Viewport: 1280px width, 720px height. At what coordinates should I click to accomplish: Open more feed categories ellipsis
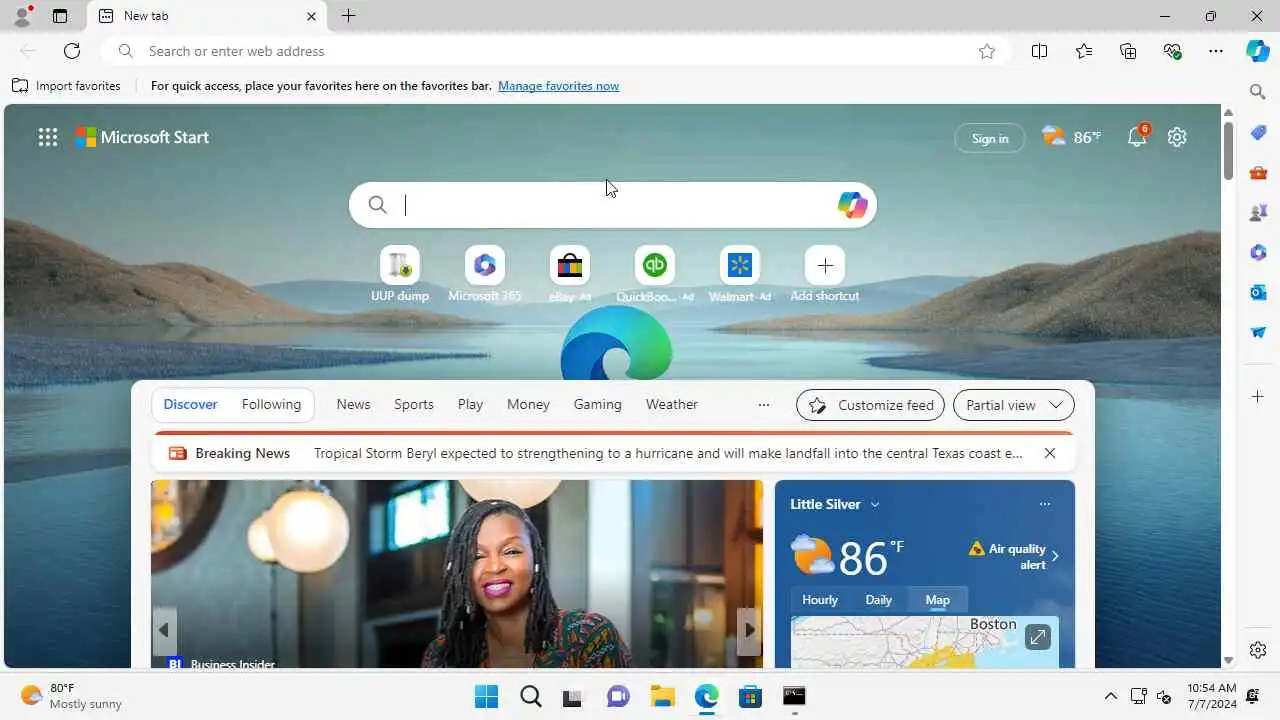click(764, 405)
